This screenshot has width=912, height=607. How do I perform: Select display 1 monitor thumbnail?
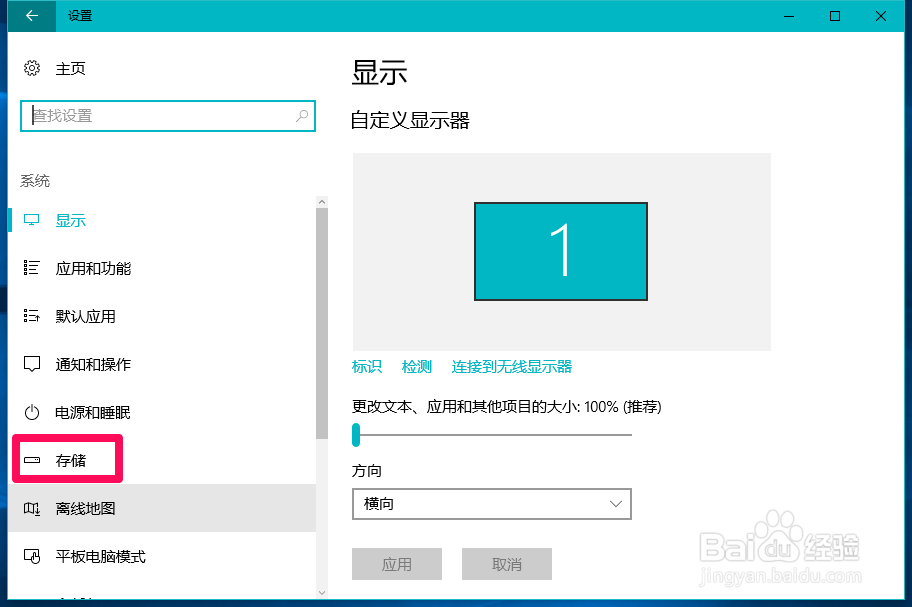pos(561,251)
